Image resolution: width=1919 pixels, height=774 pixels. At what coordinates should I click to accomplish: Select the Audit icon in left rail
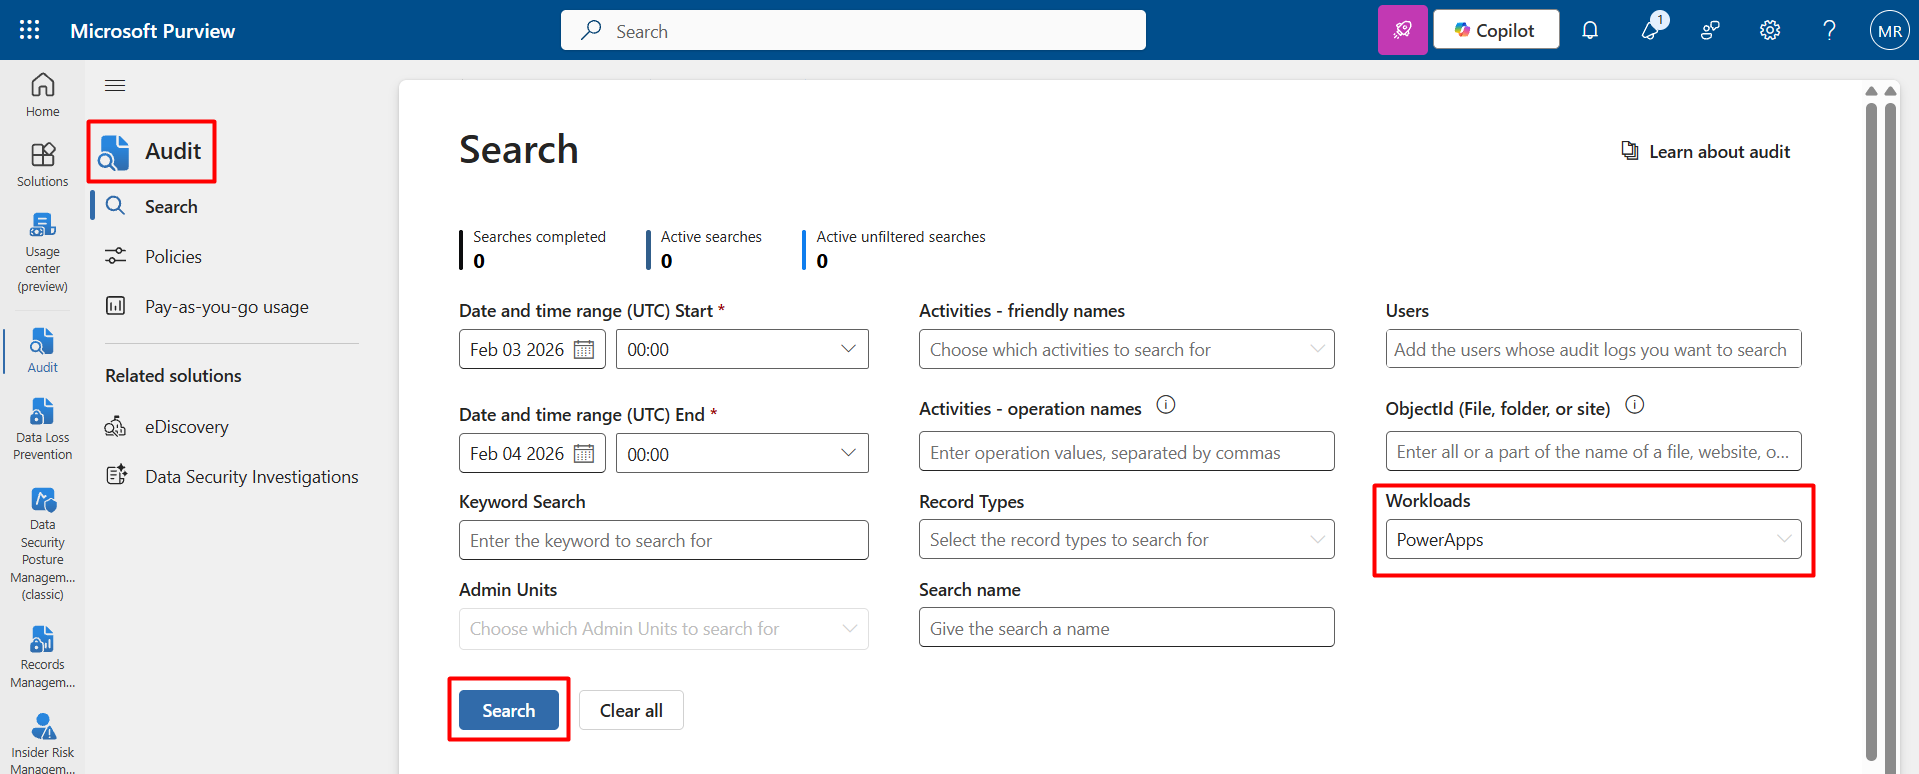point(42,350)
